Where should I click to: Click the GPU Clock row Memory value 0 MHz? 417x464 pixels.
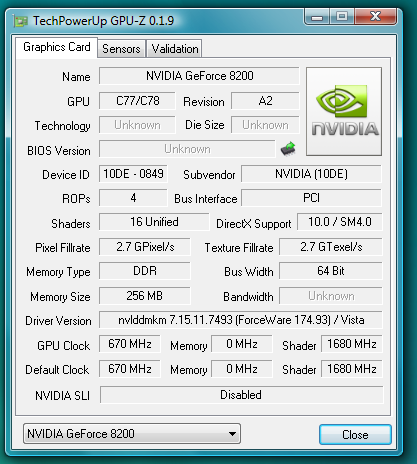click(242, 344)
